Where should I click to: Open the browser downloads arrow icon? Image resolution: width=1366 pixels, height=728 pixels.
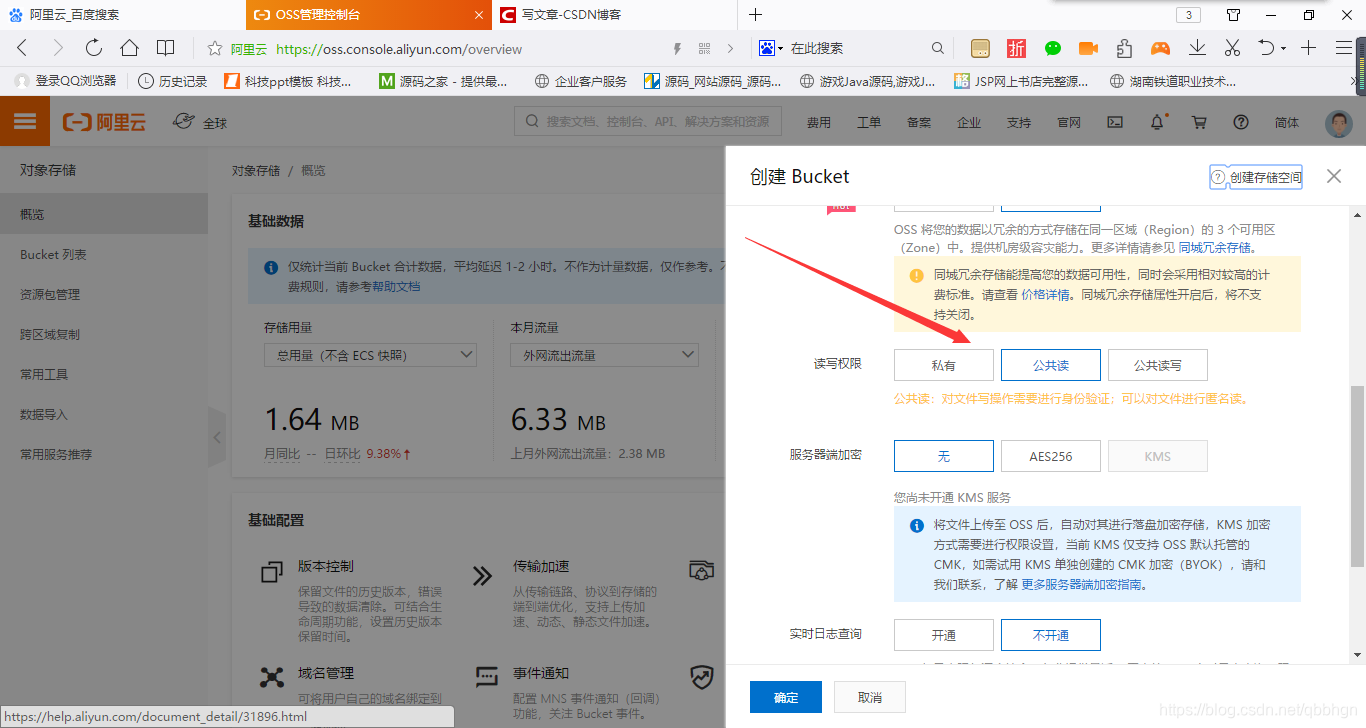click(x=1197, y=48)
